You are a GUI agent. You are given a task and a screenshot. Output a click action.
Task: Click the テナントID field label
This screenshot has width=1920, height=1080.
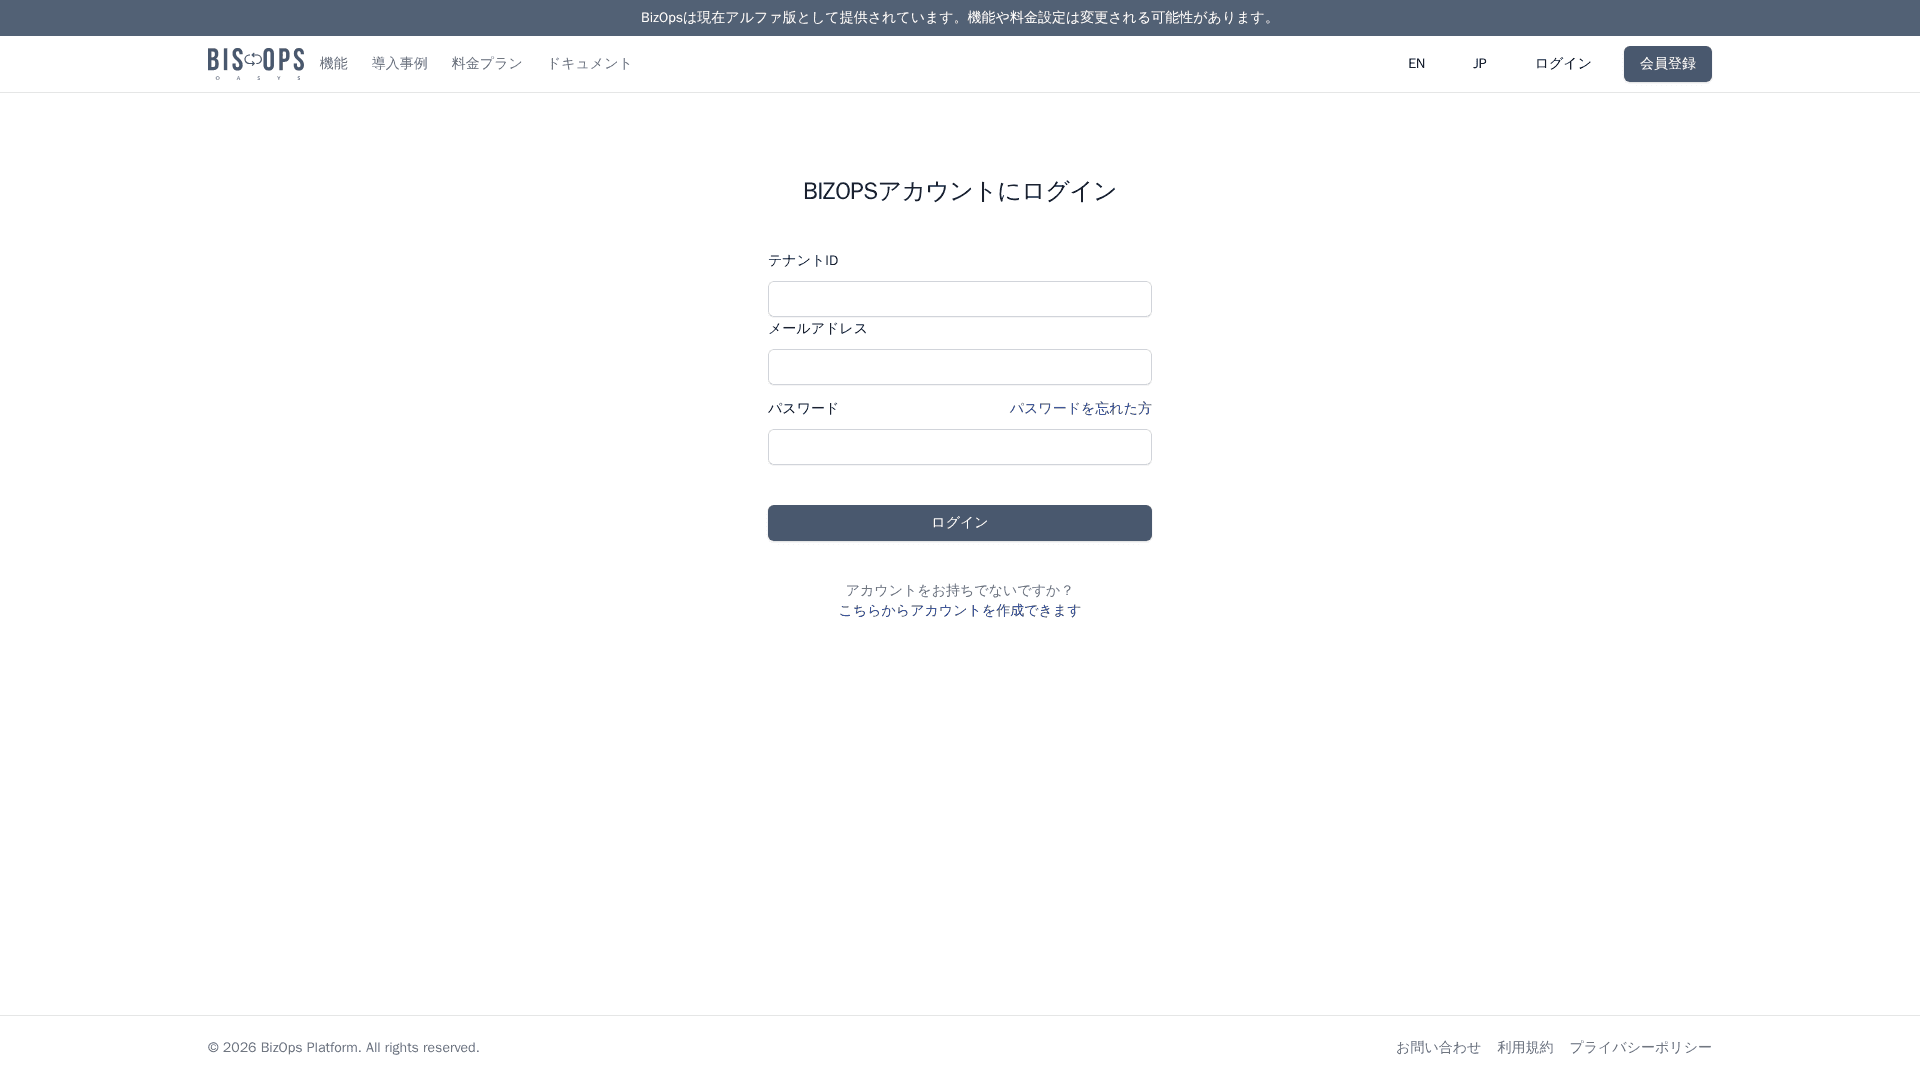(803, 261)
